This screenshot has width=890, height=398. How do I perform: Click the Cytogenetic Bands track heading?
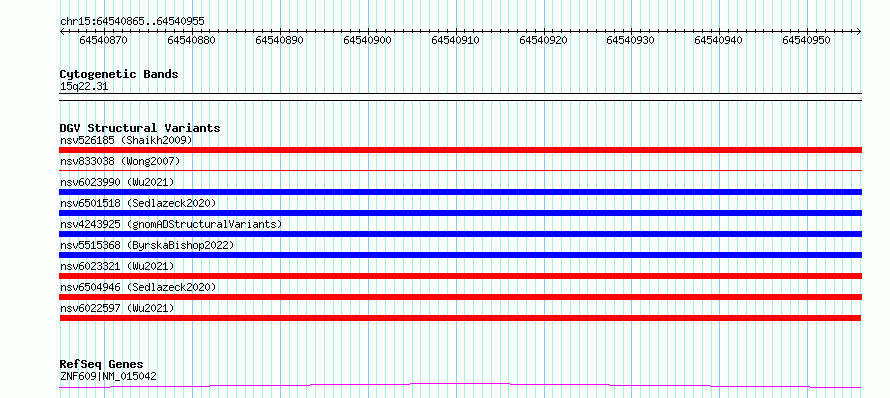pos(119,74)
